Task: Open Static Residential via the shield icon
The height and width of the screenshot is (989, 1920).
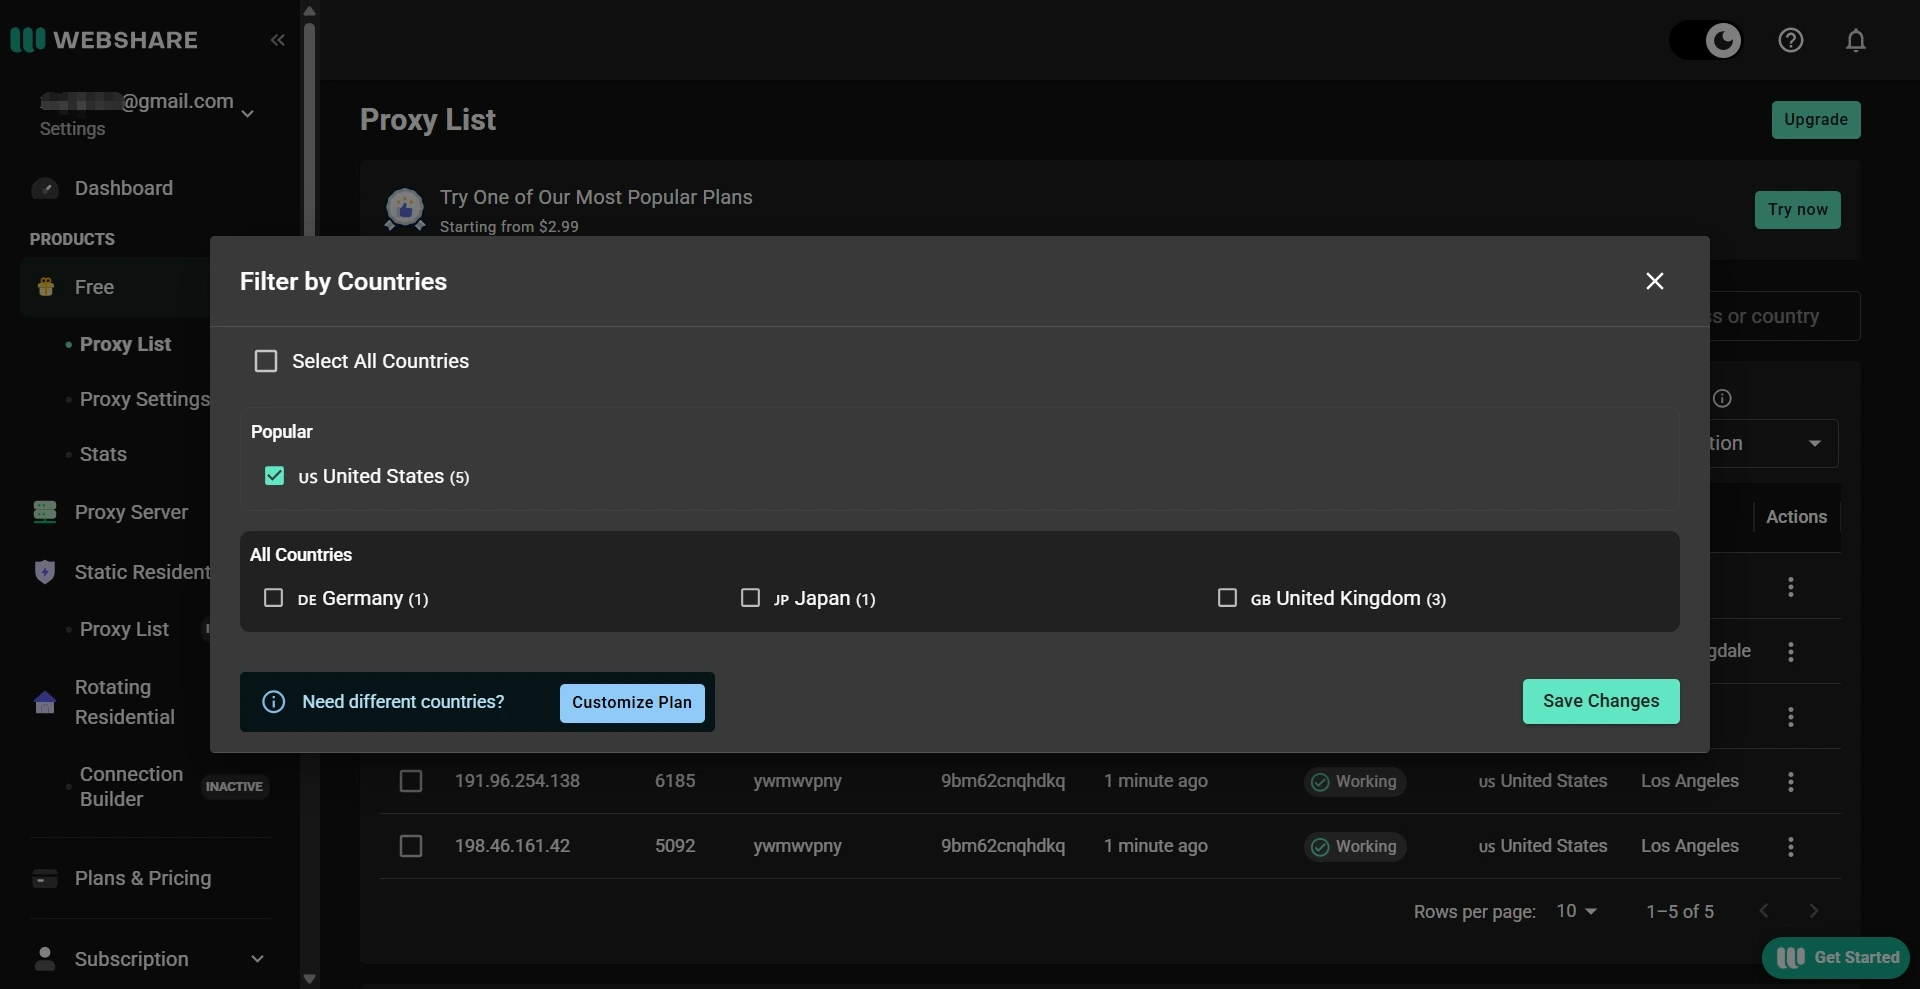Action: (x=44, y=571)
